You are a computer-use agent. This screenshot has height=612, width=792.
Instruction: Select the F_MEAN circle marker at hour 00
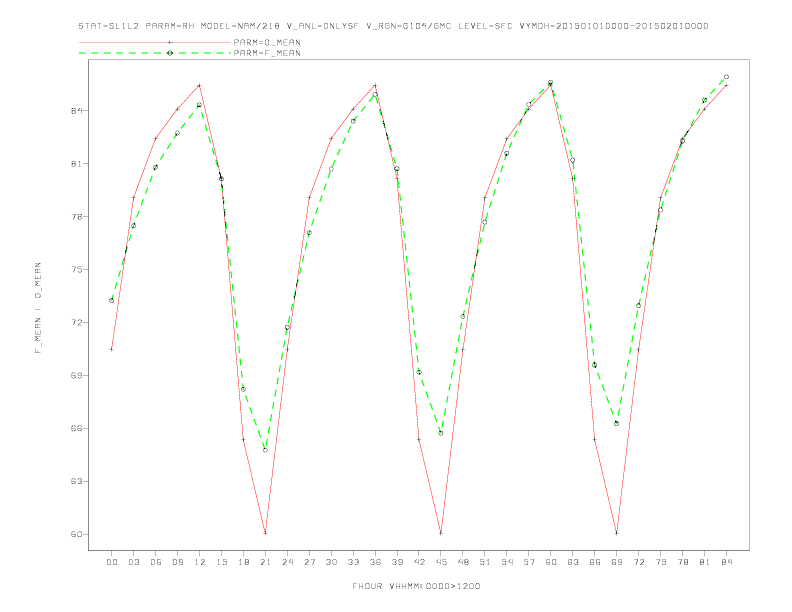pos(112,300)
